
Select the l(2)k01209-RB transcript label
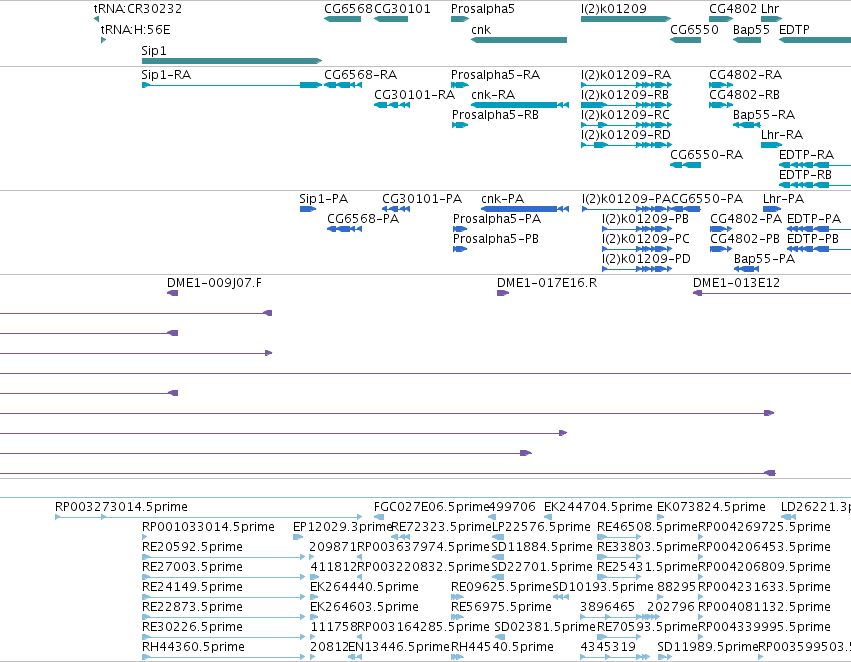625,95
